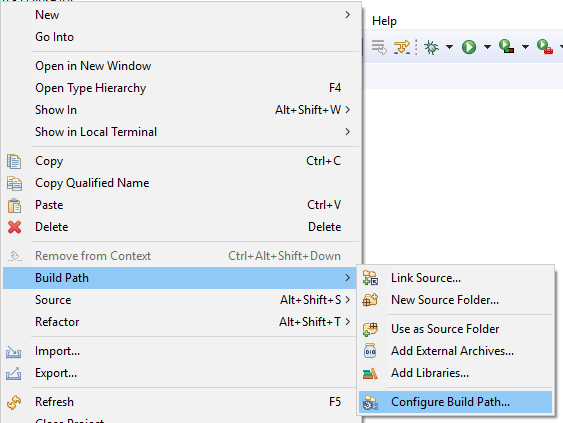Select the Import... entry
The width and height of the screenshot is (563, 423).
click(x=180, y=351)
